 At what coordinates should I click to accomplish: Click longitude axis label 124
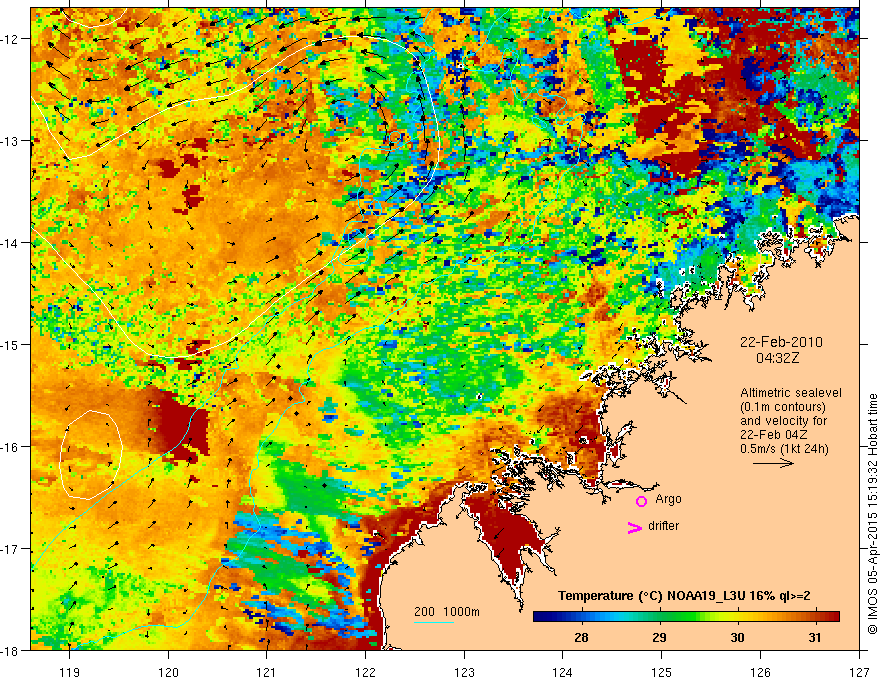click(x=563, y=672)
